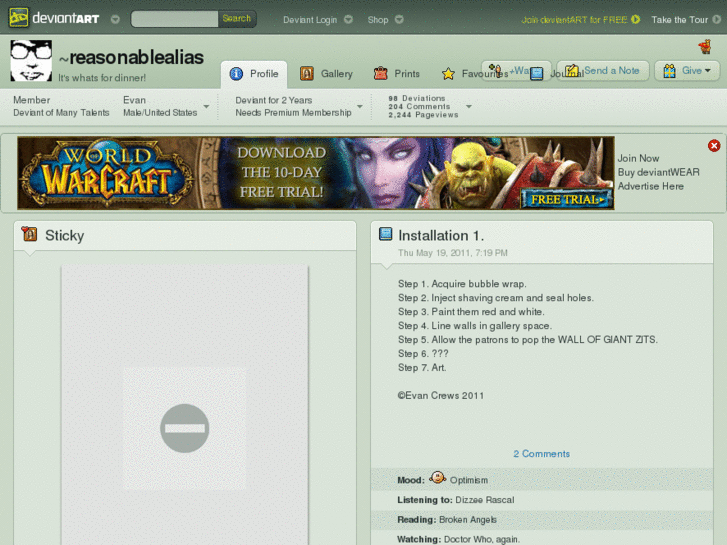Click the Send a Note pencil icon
Viewport: 727px width, 545px height.
pos(572,71)
